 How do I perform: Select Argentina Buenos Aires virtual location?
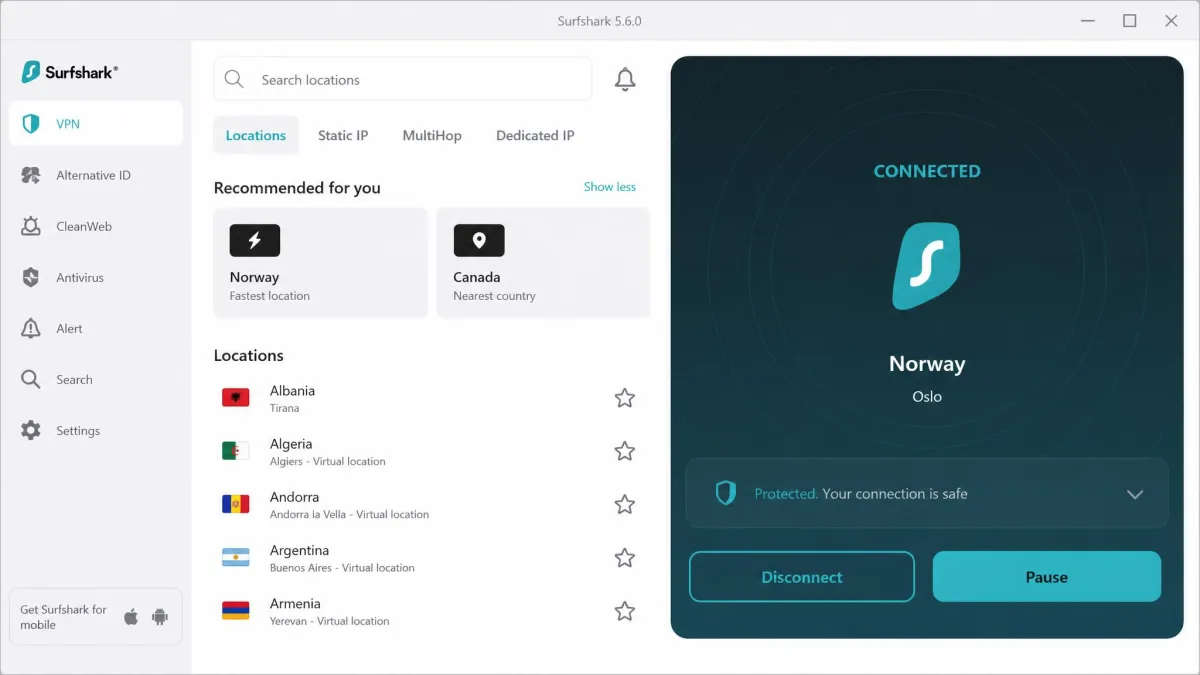pyautogui.click(x=431, y=557)
